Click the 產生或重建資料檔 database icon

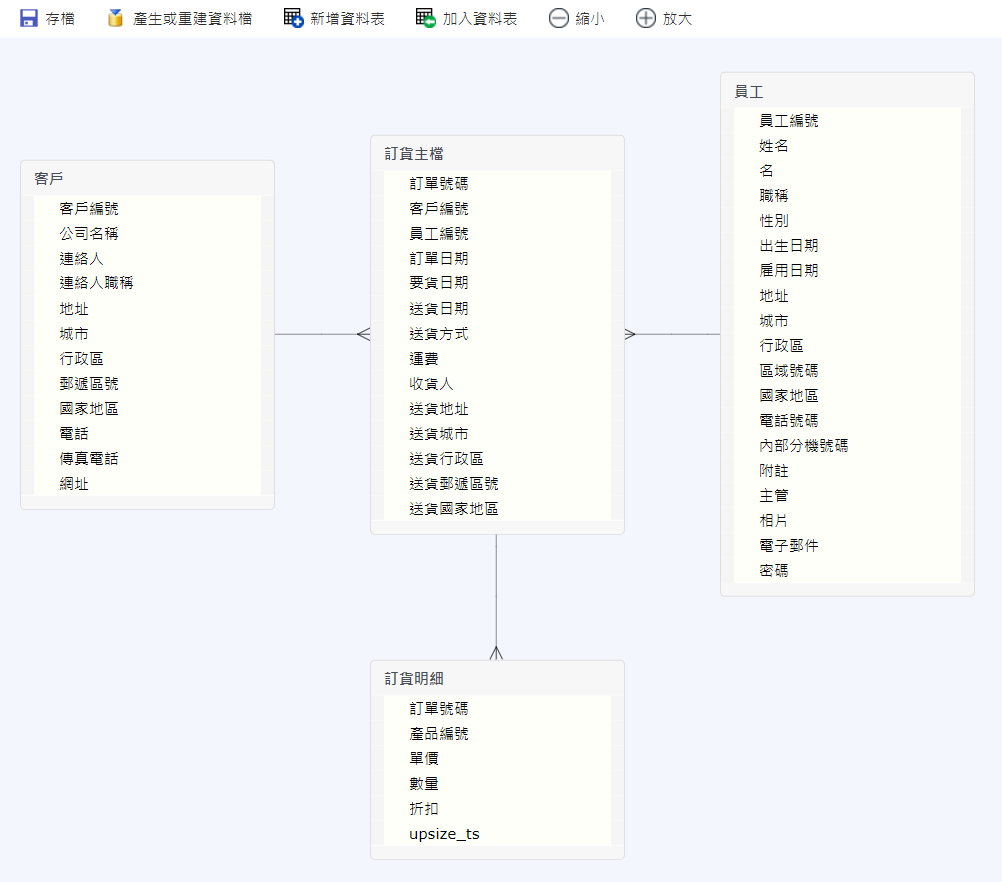pos(116,19)
